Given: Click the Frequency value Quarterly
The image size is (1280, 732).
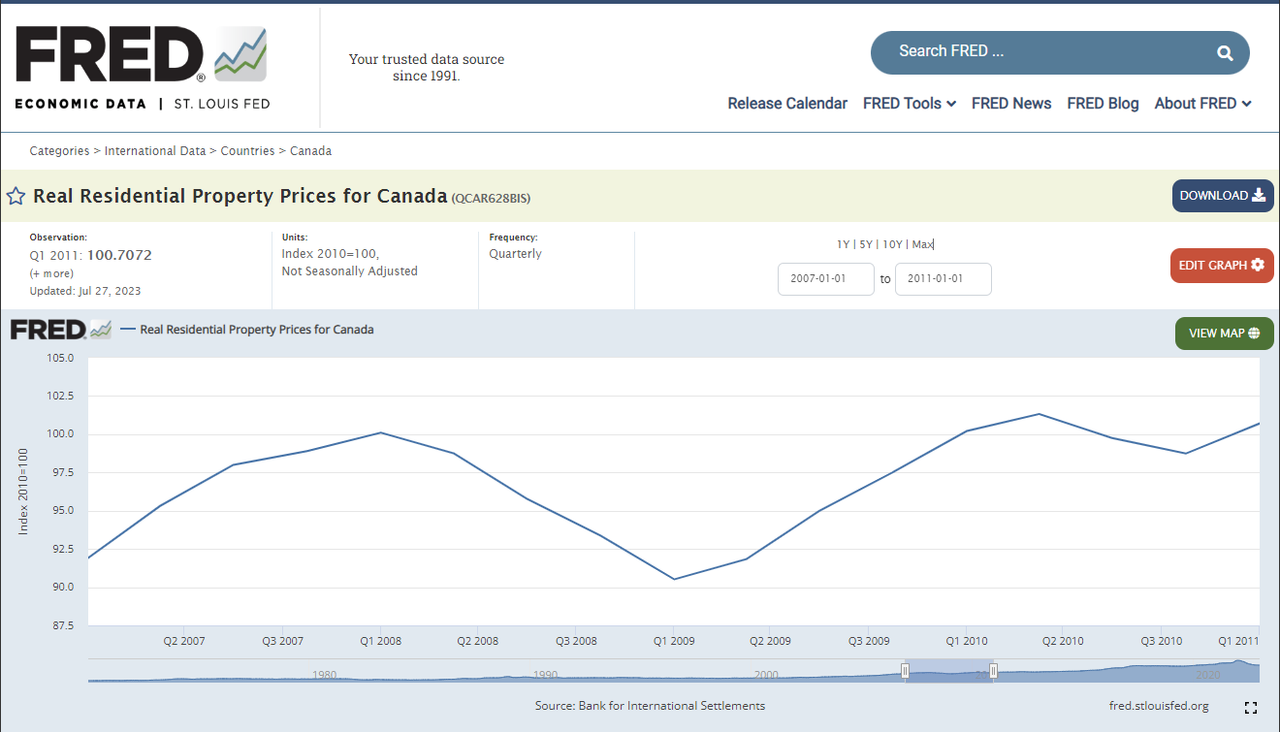Looking at the screenshot, I should [515, 254].
